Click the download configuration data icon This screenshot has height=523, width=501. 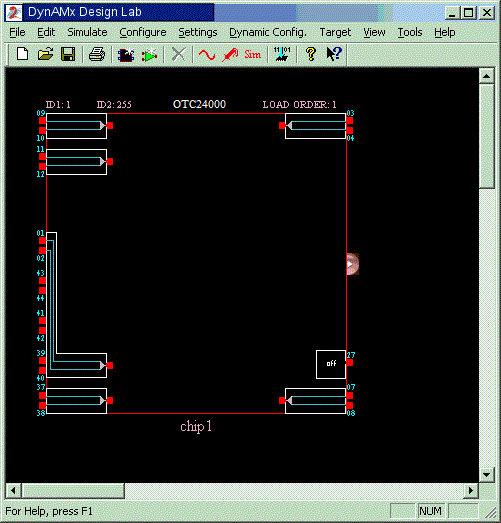click(282, 54)
